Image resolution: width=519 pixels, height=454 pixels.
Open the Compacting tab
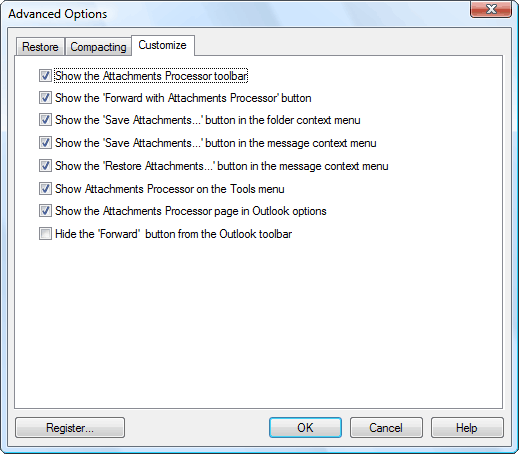tap(98, 47)
